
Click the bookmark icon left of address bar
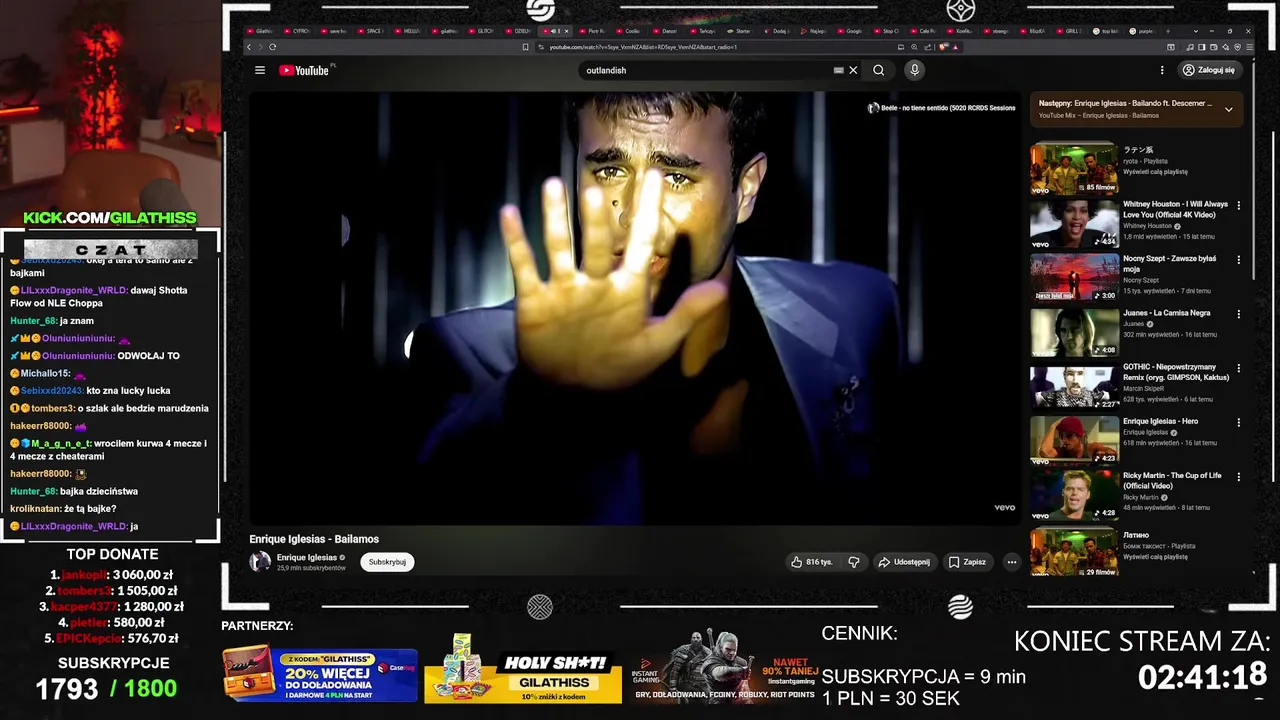(x=526, y=47)
